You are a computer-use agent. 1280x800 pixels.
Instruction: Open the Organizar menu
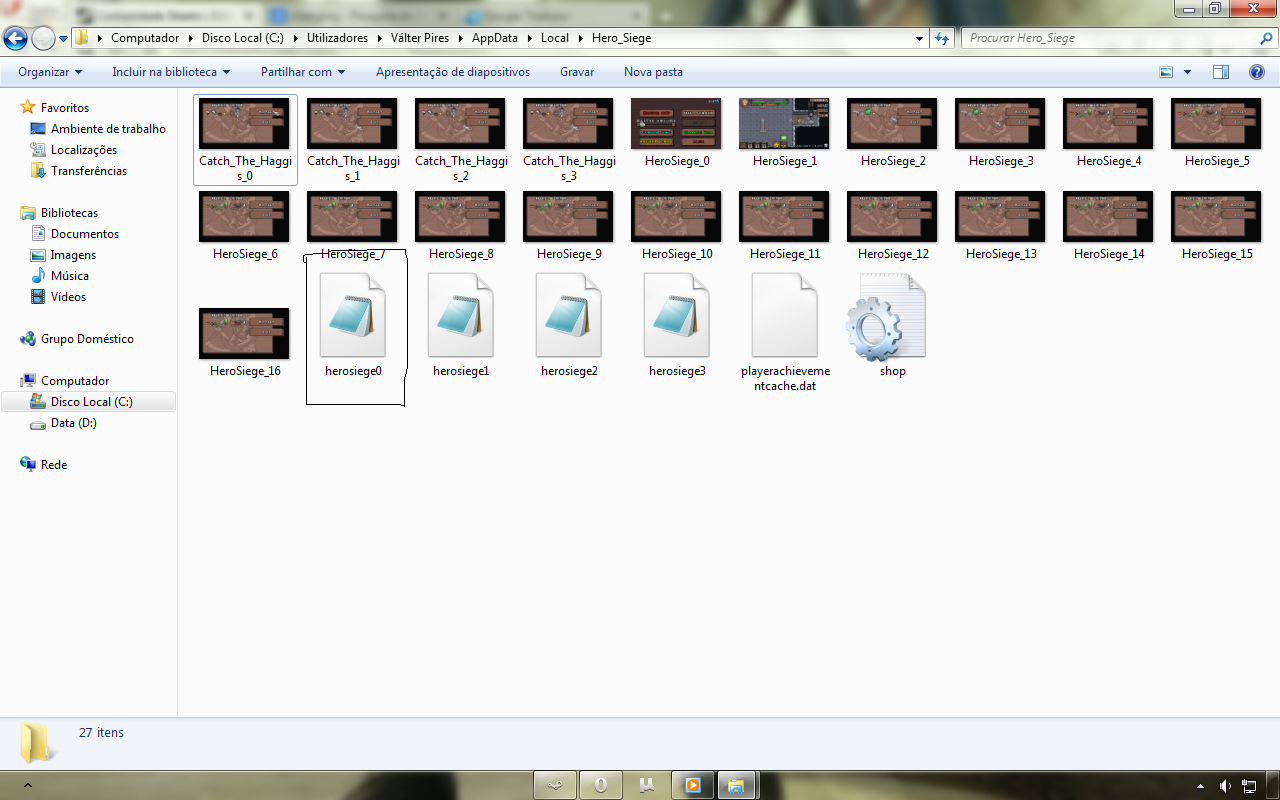click(50, 72)
